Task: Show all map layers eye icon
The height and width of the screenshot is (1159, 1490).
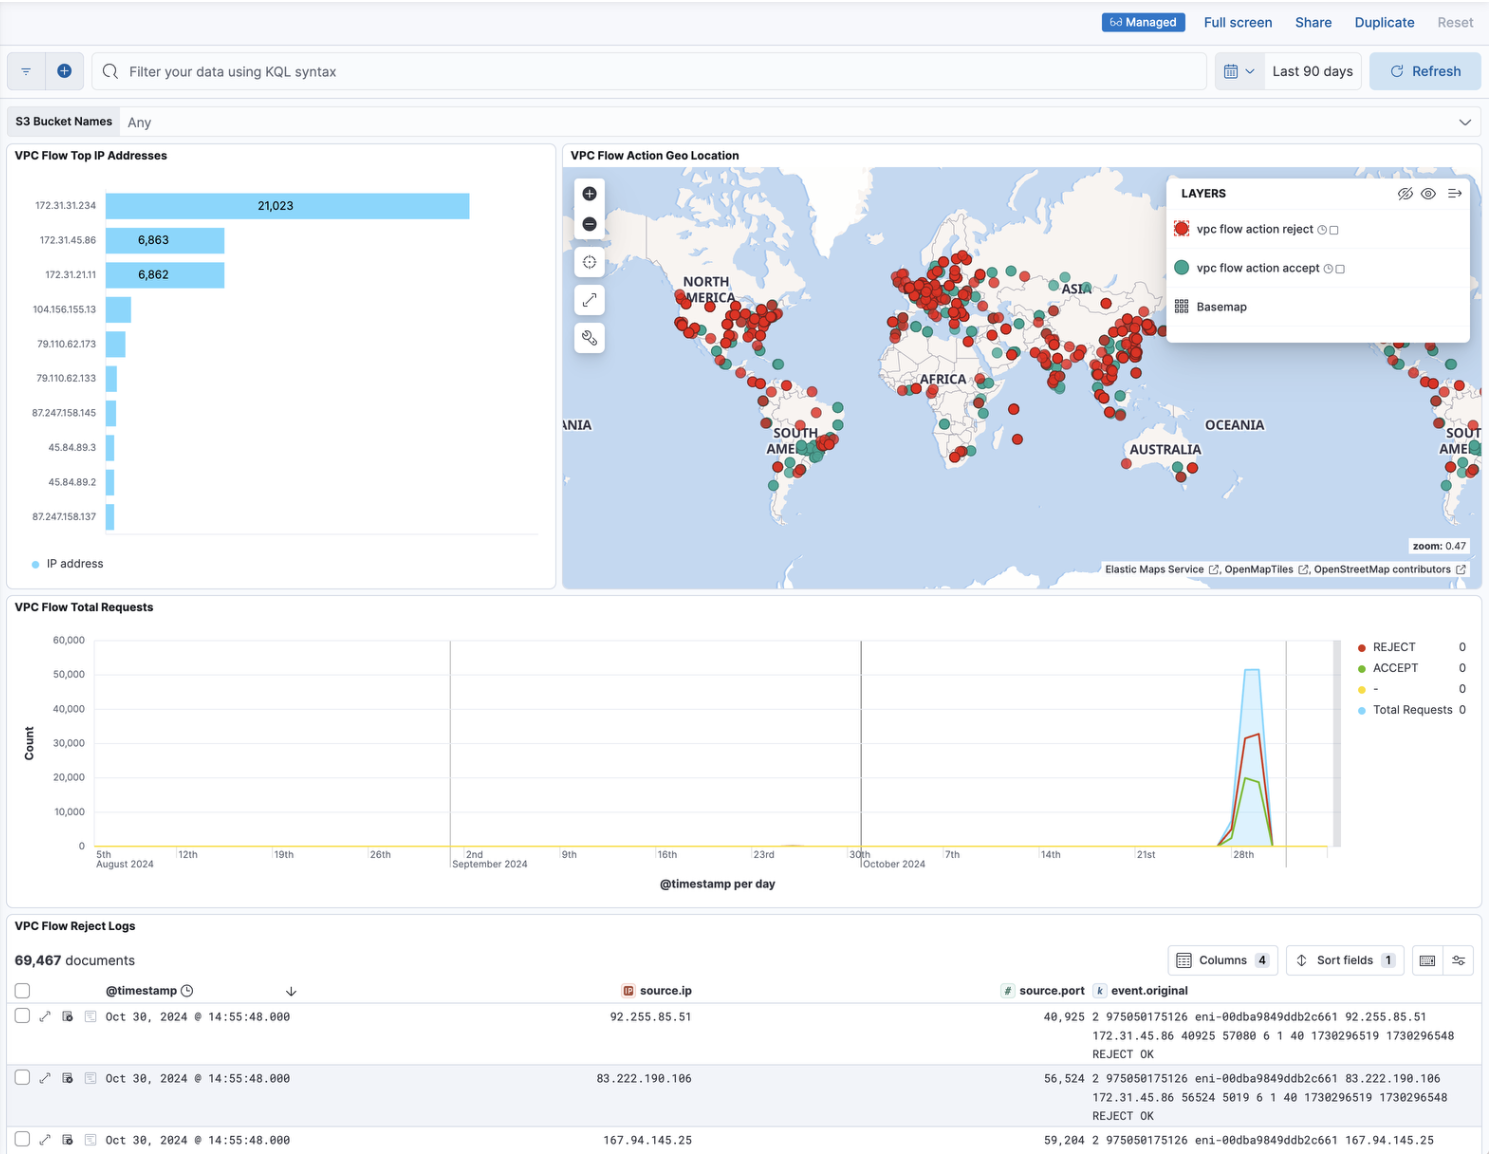Action: point(1428,194)
